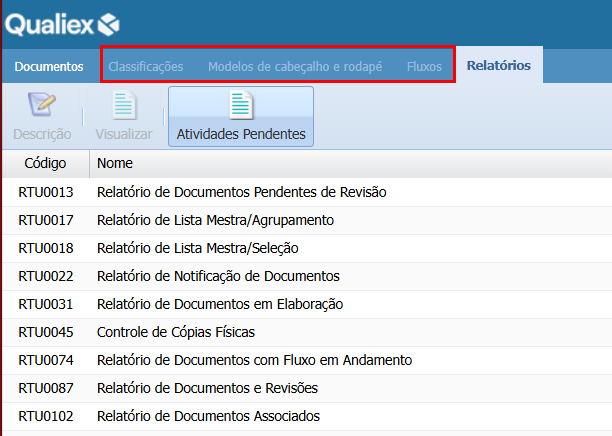Select Relatório de Documentos Pendentes de Revisão
Image resolution: width=612 pixels, height=436 pixels.
click(x=241, y=192)
